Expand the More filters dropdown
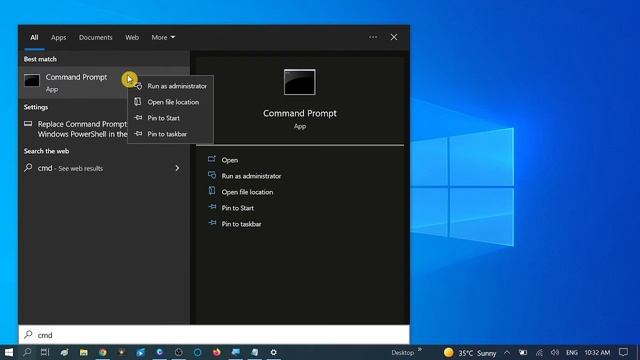 coord(163,37)
